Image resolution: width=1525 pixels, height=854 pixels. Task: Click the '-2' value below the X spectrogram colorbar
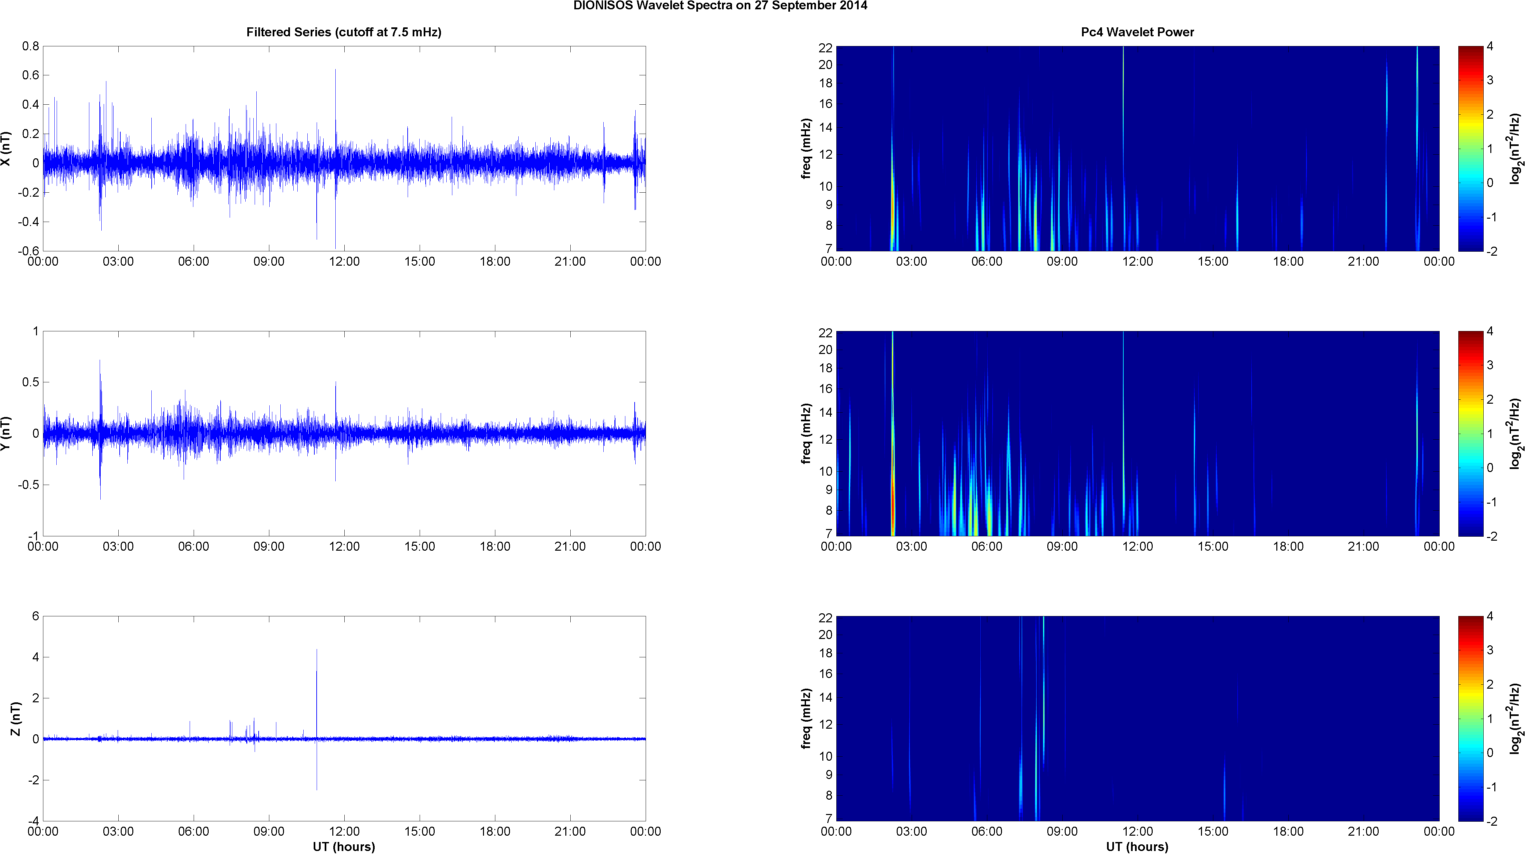click(x=1491, y=251)
